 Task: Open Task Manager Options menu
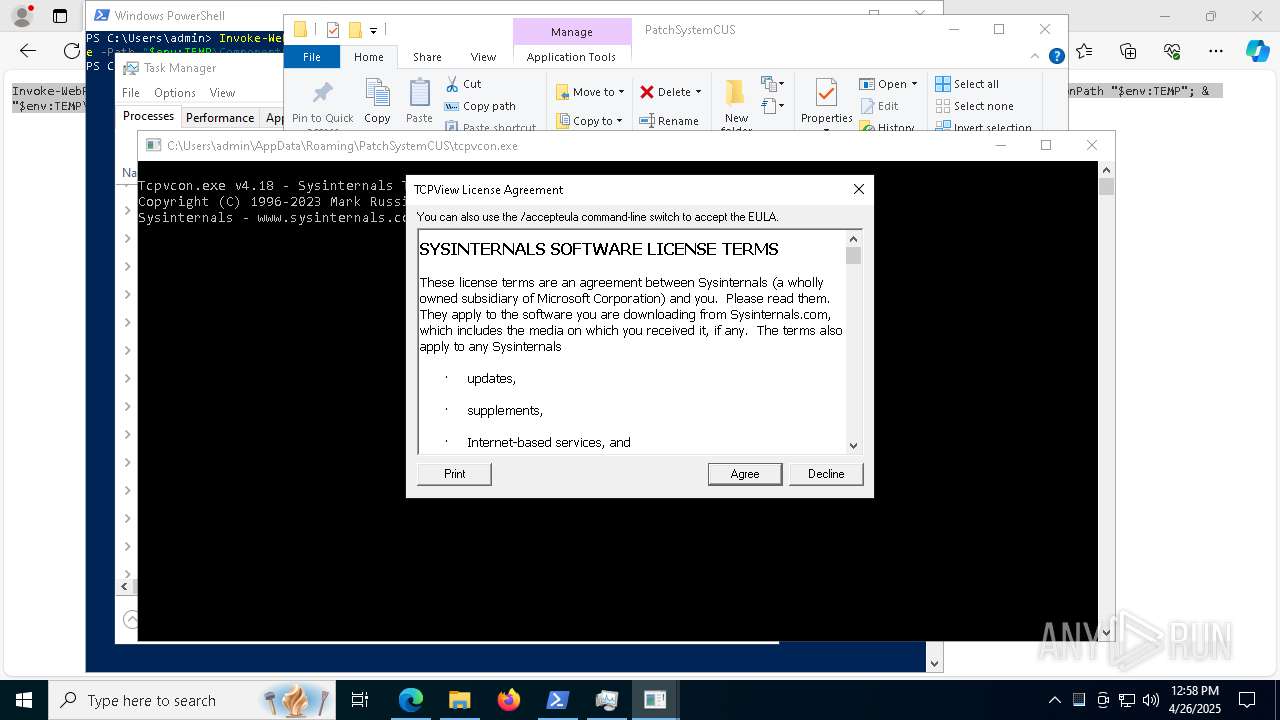(x=175, y=93)
